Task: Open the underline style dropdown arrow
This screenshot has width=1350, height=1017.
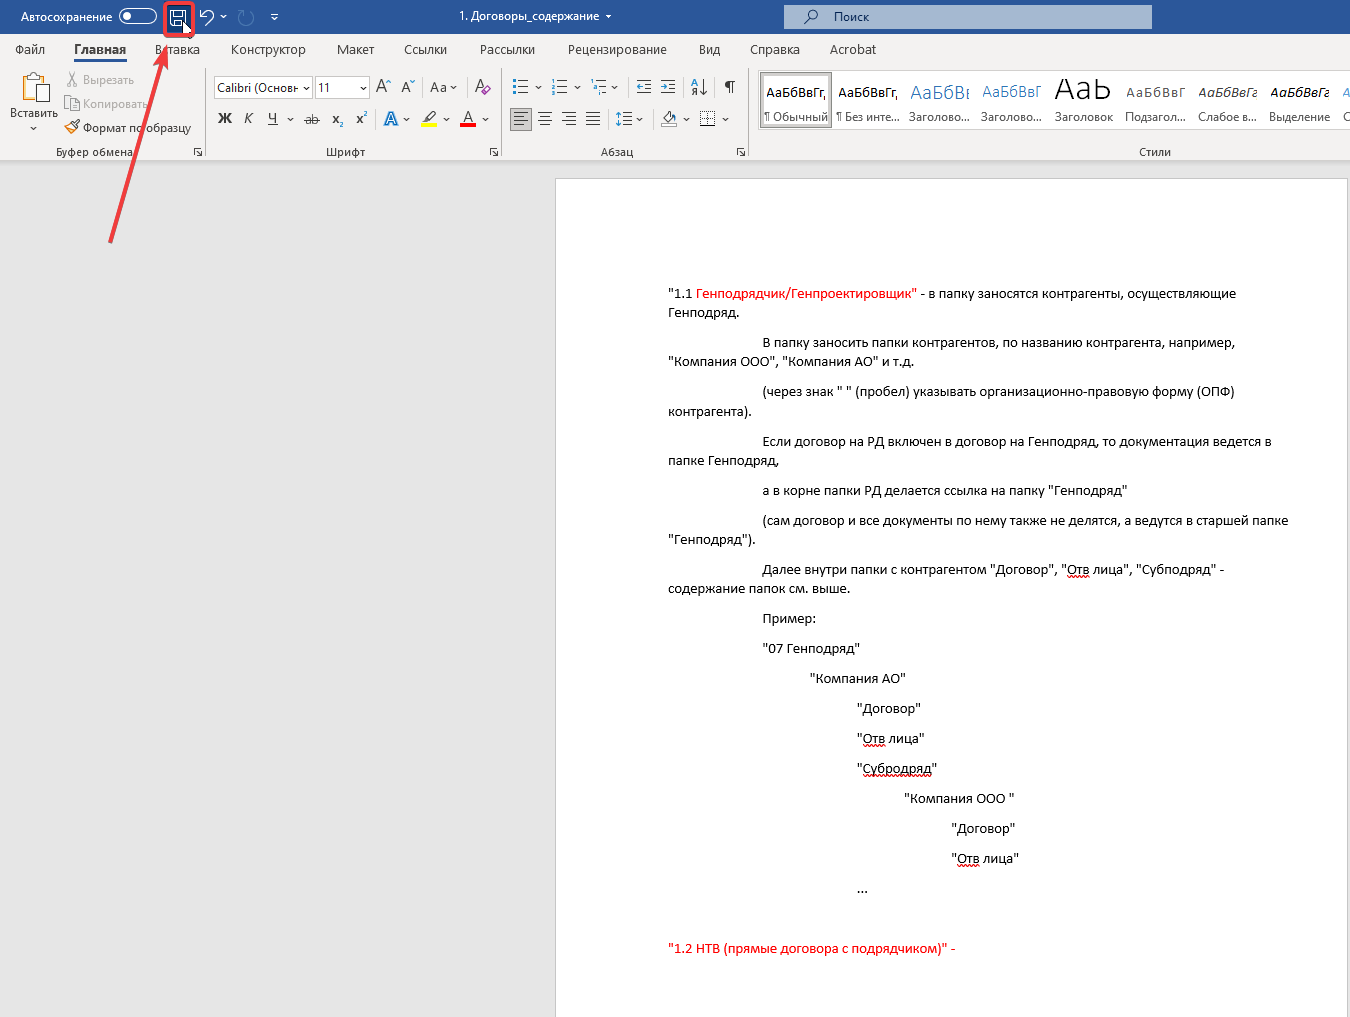Action: pyautogui.click(x=290, y=119)
